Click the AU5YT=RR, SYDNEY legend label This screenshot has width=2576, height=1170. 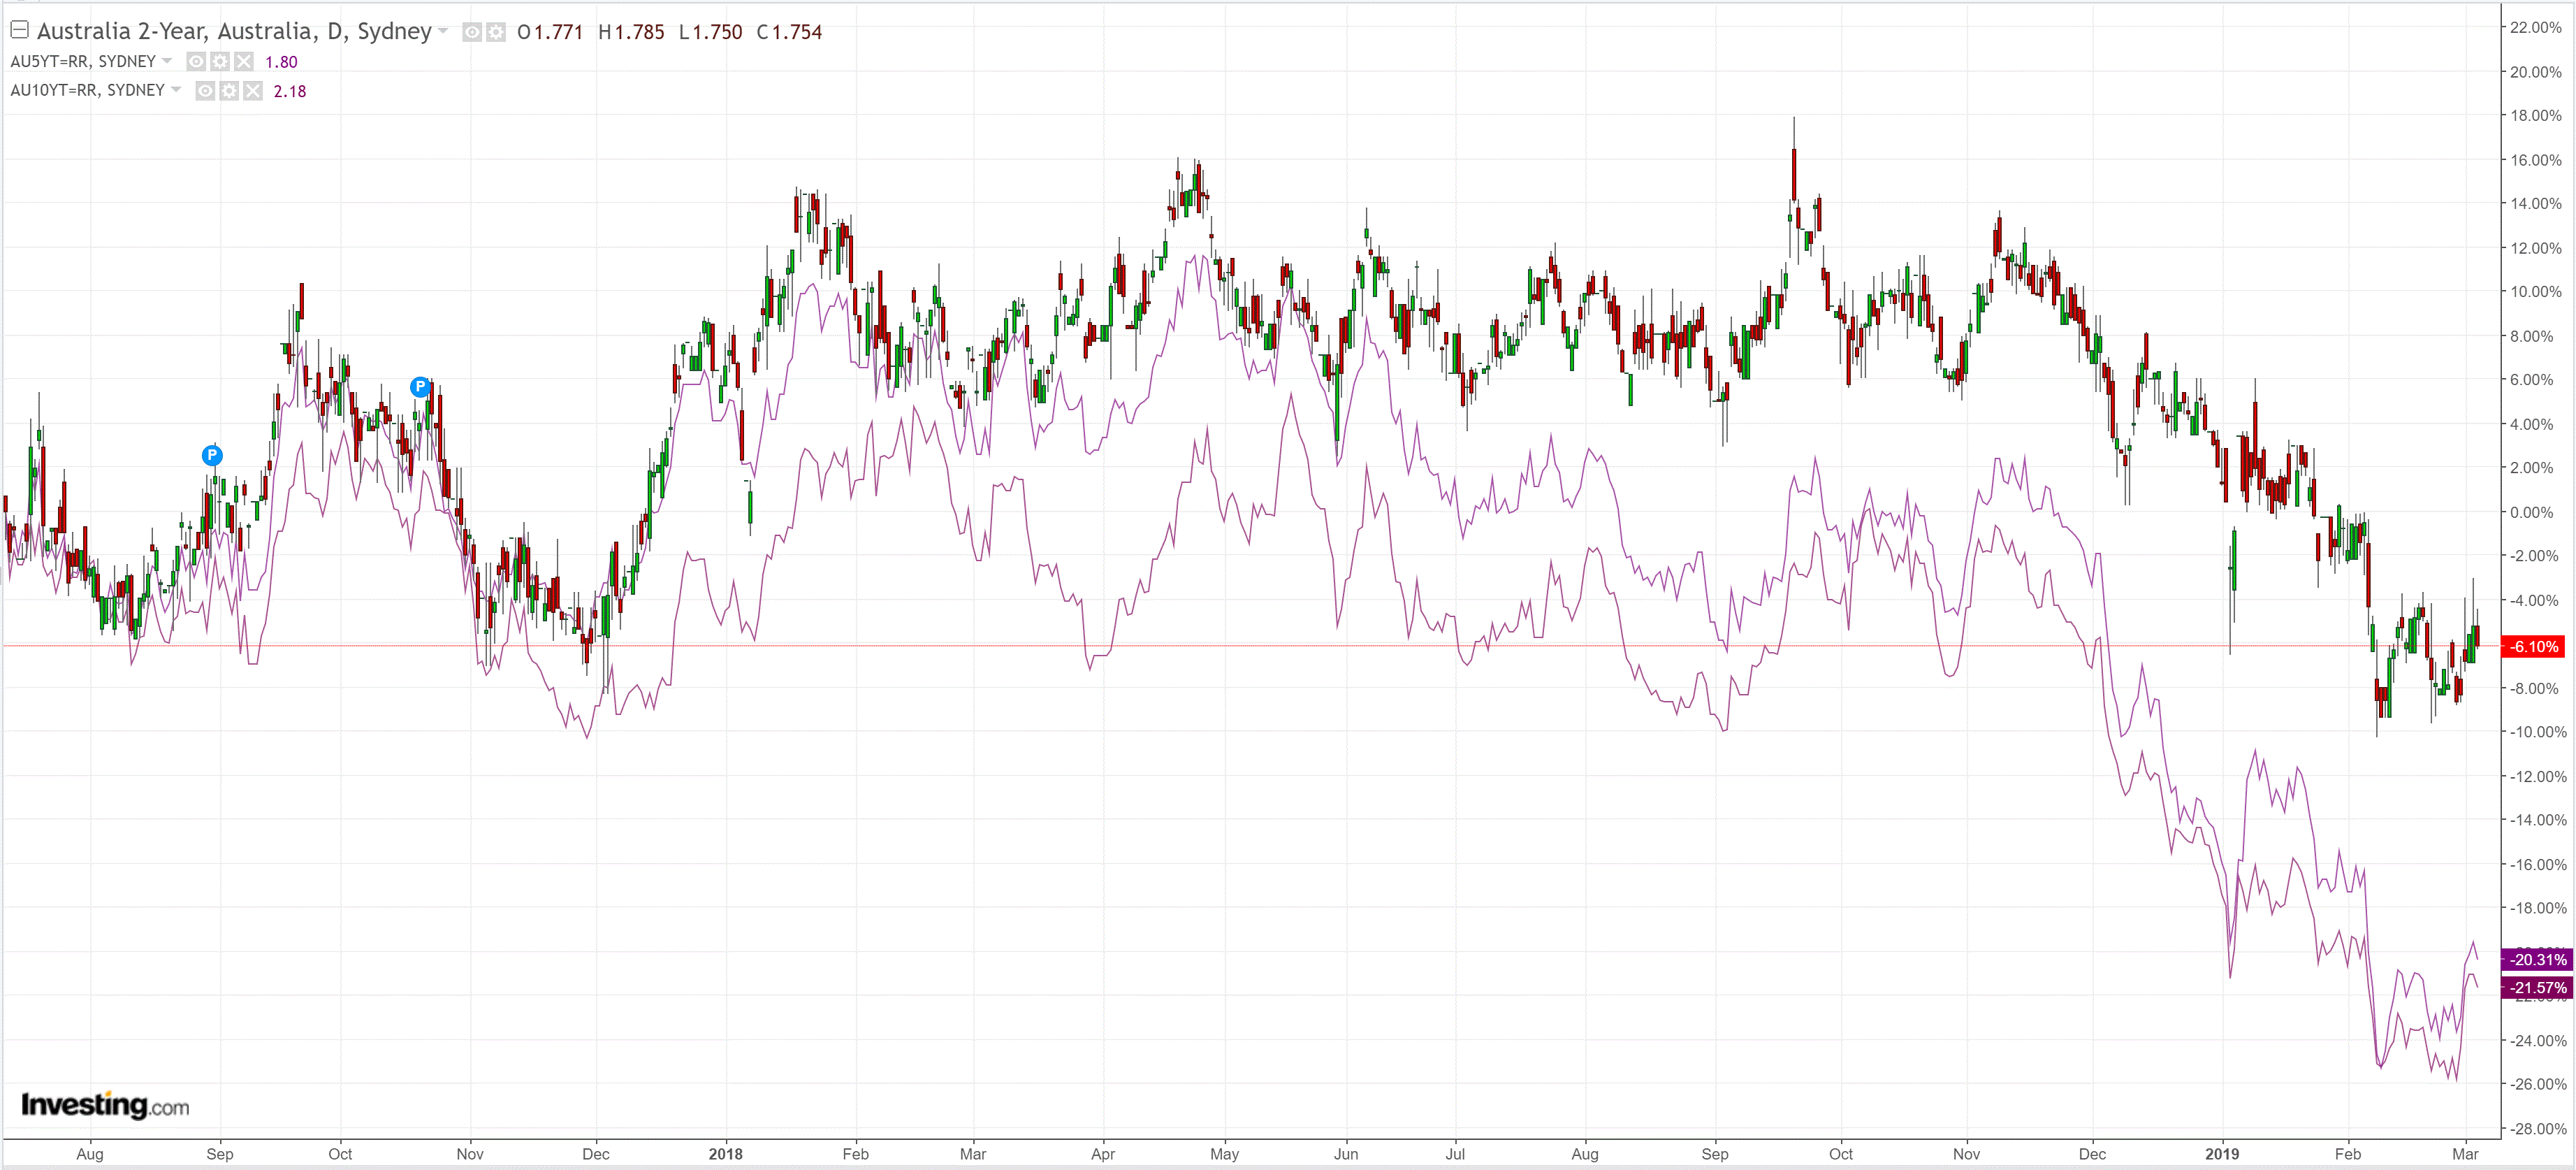click(83, 62)
